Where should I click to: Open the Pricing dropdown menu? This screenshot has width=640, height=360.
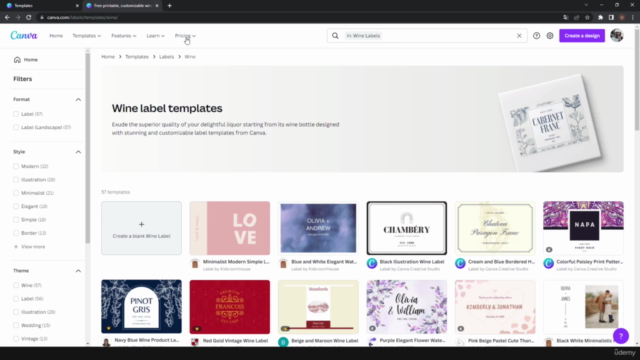[x=185, y=36]
